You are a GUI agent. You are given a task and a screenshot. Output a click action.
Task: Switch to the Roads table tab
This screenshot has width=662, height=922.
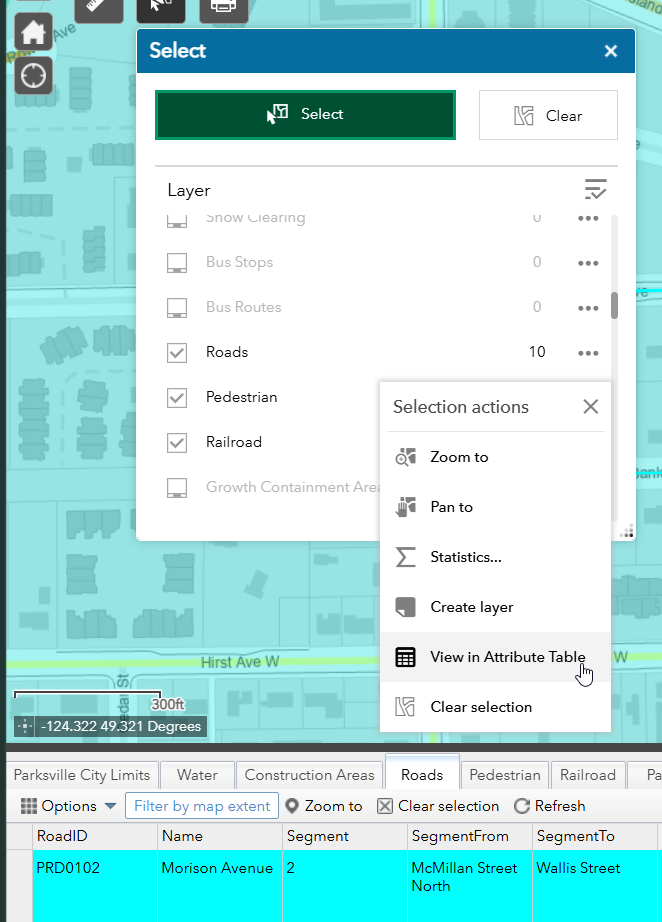pyautogui.click(x=422, y=774)
